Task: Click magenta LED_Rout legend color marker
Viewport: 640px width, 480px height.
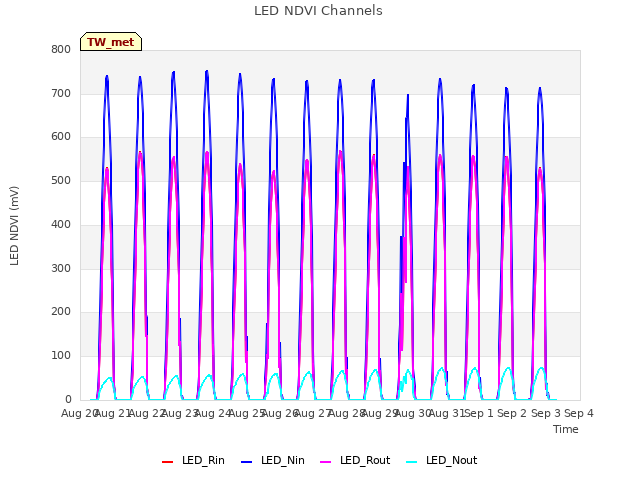Action: pyautogui.click(x=326, y=462)
